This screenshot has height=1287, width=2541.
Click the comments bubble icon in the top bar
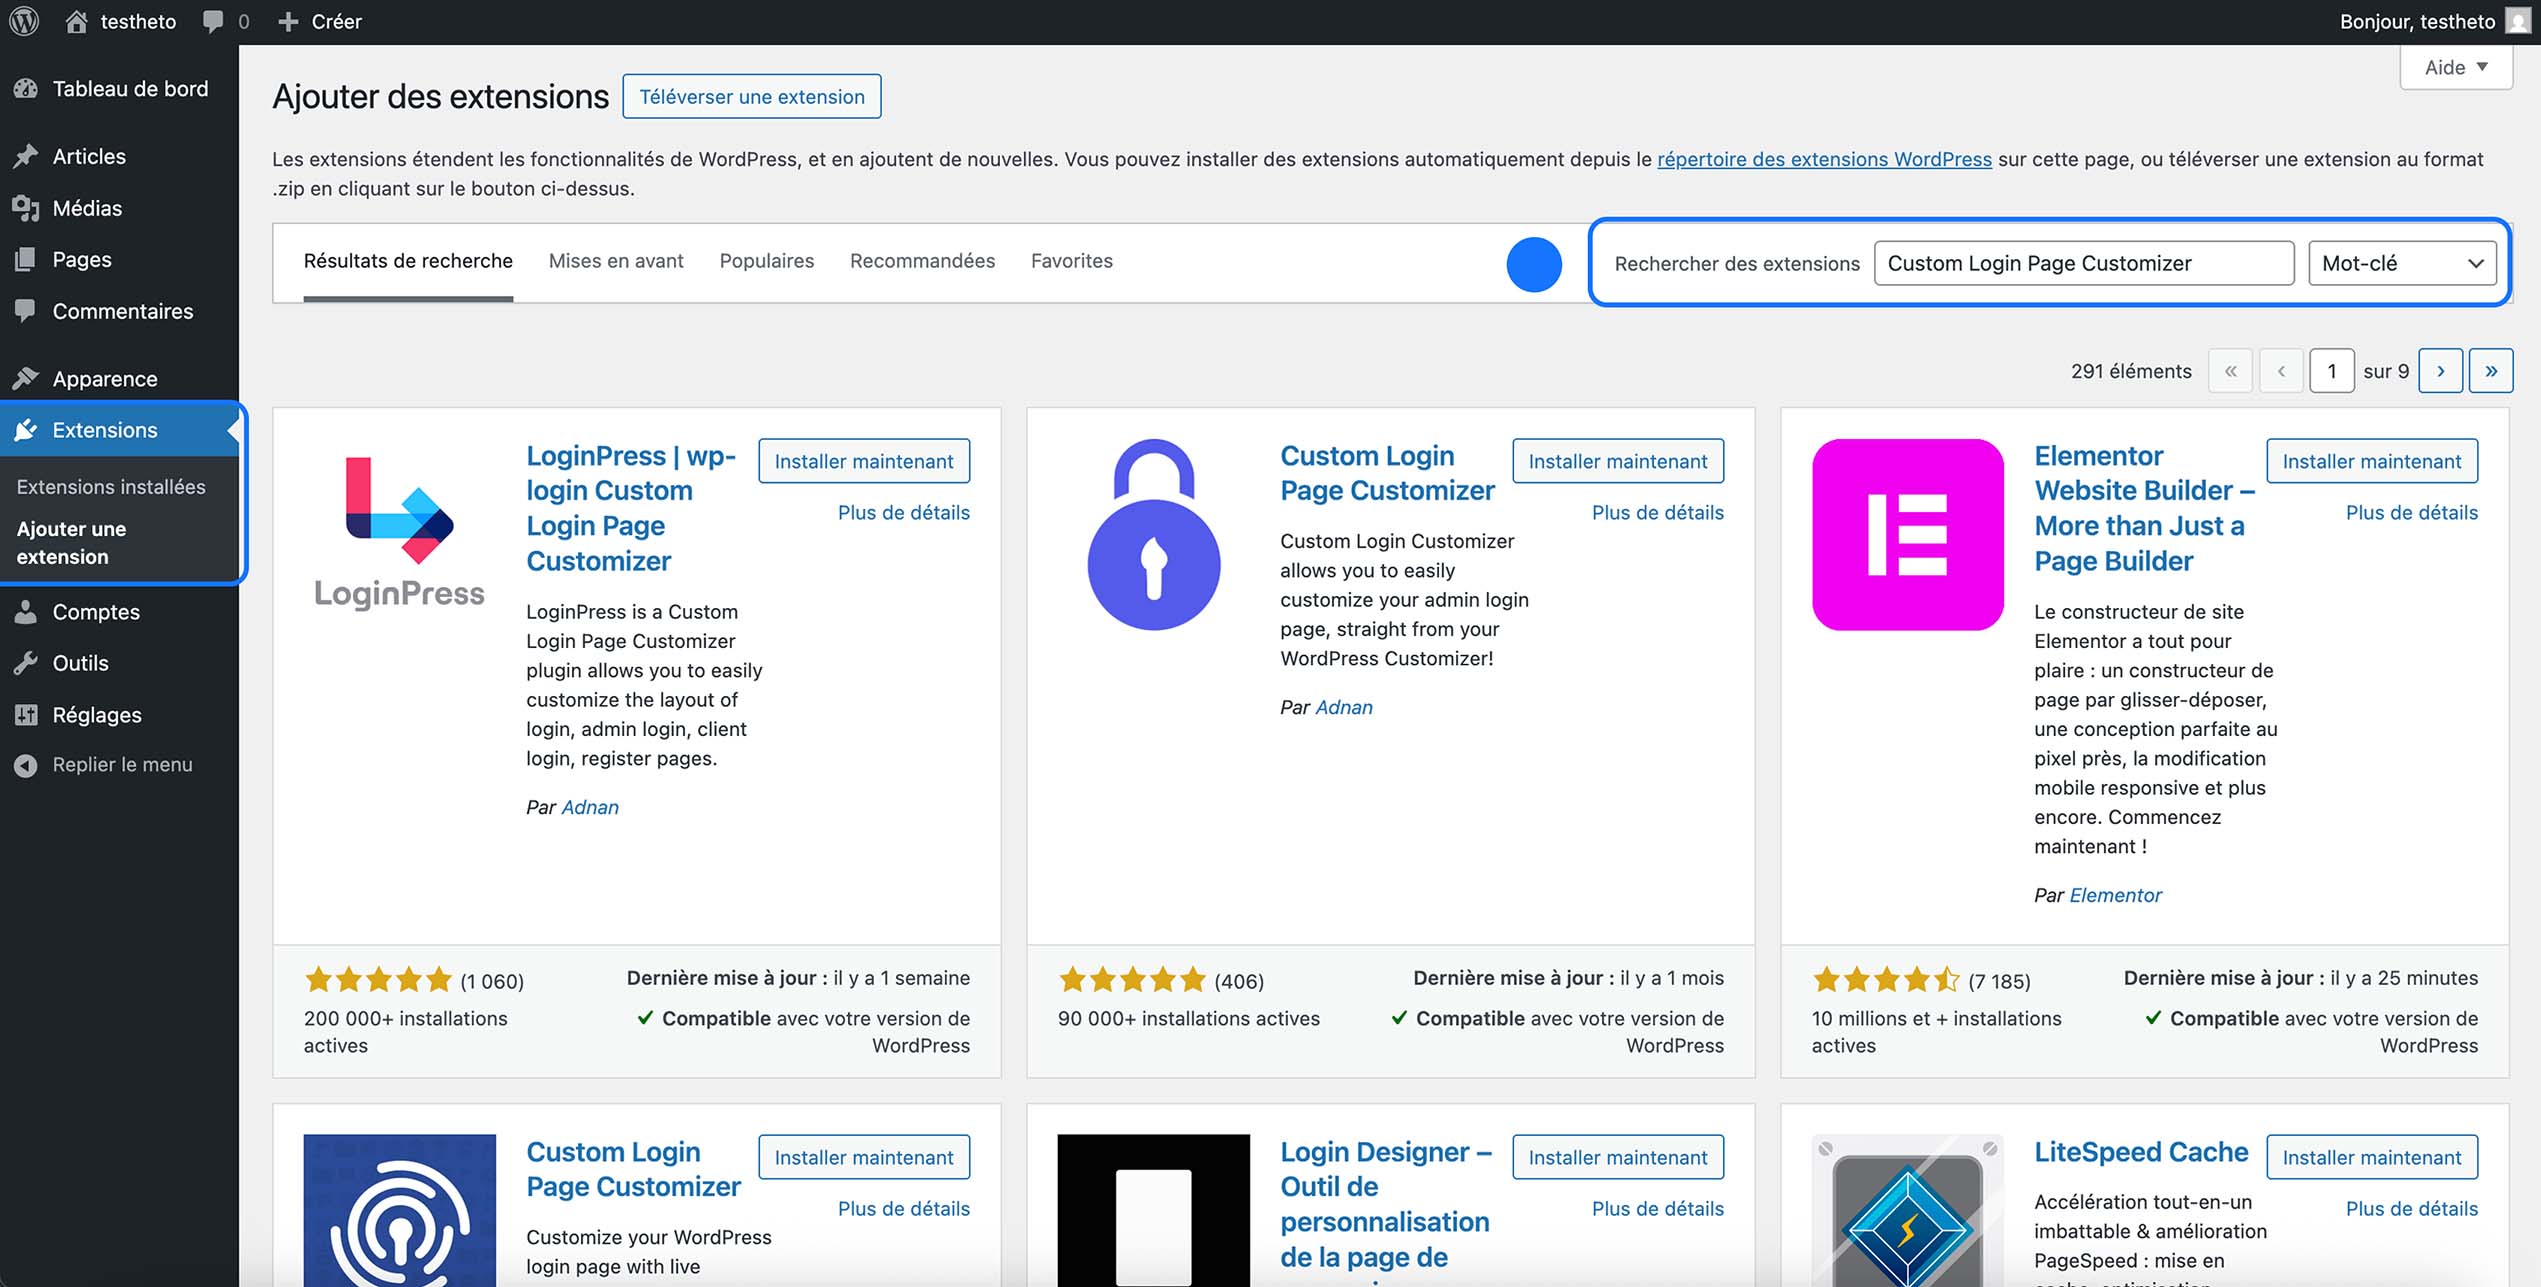(x=211, y=20)
